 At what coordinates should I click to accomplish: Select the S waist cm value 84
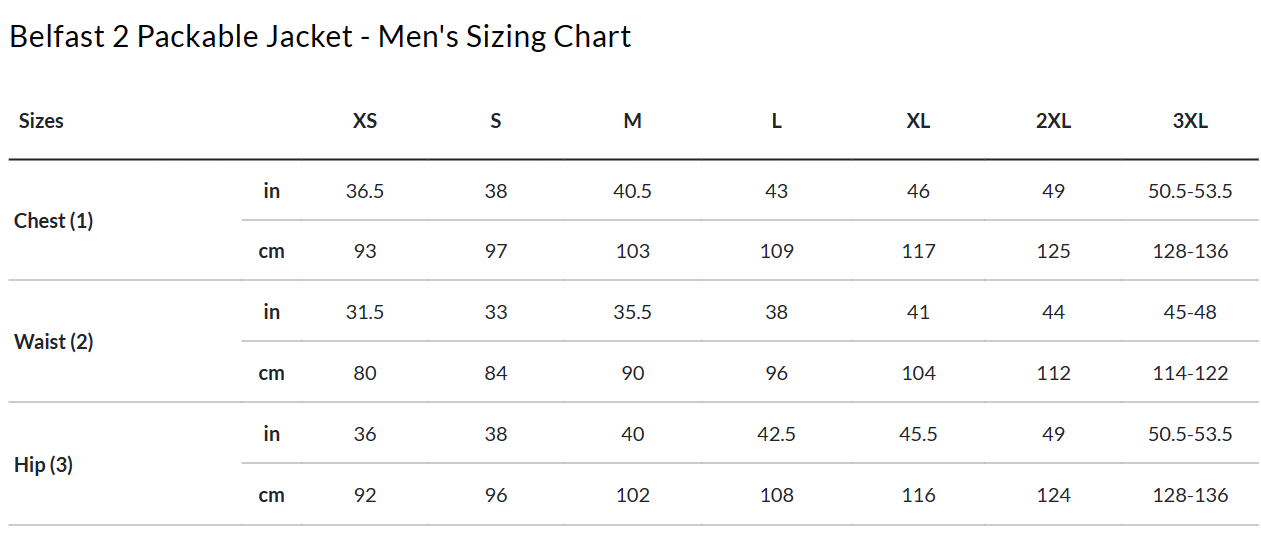tap(496, 373)
